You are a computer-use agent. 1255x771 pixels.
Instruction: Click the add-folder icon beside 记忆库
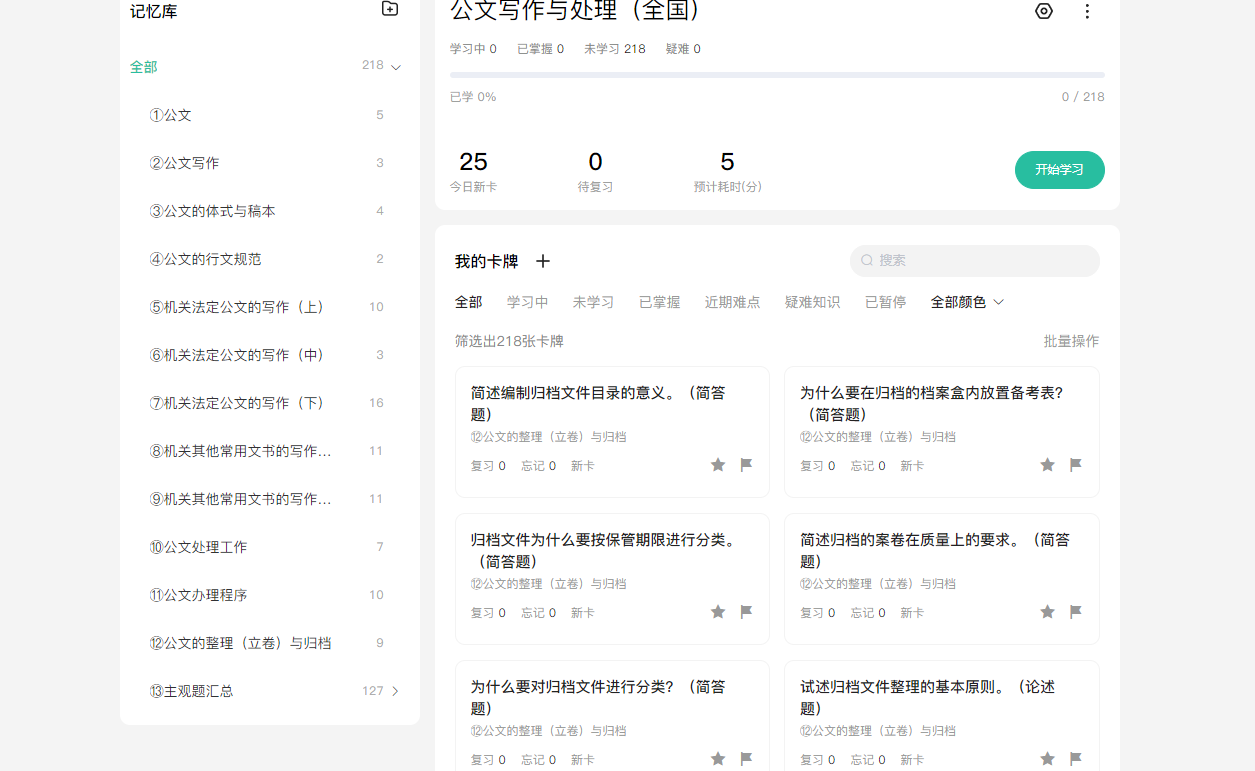click(390, 9)
